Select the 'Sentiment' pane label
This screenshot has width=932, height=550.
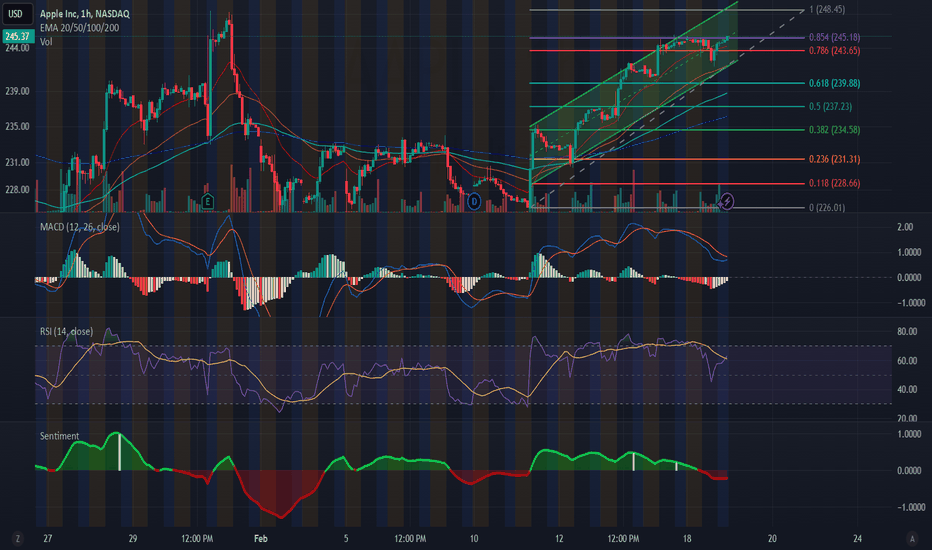coord(59,436)
